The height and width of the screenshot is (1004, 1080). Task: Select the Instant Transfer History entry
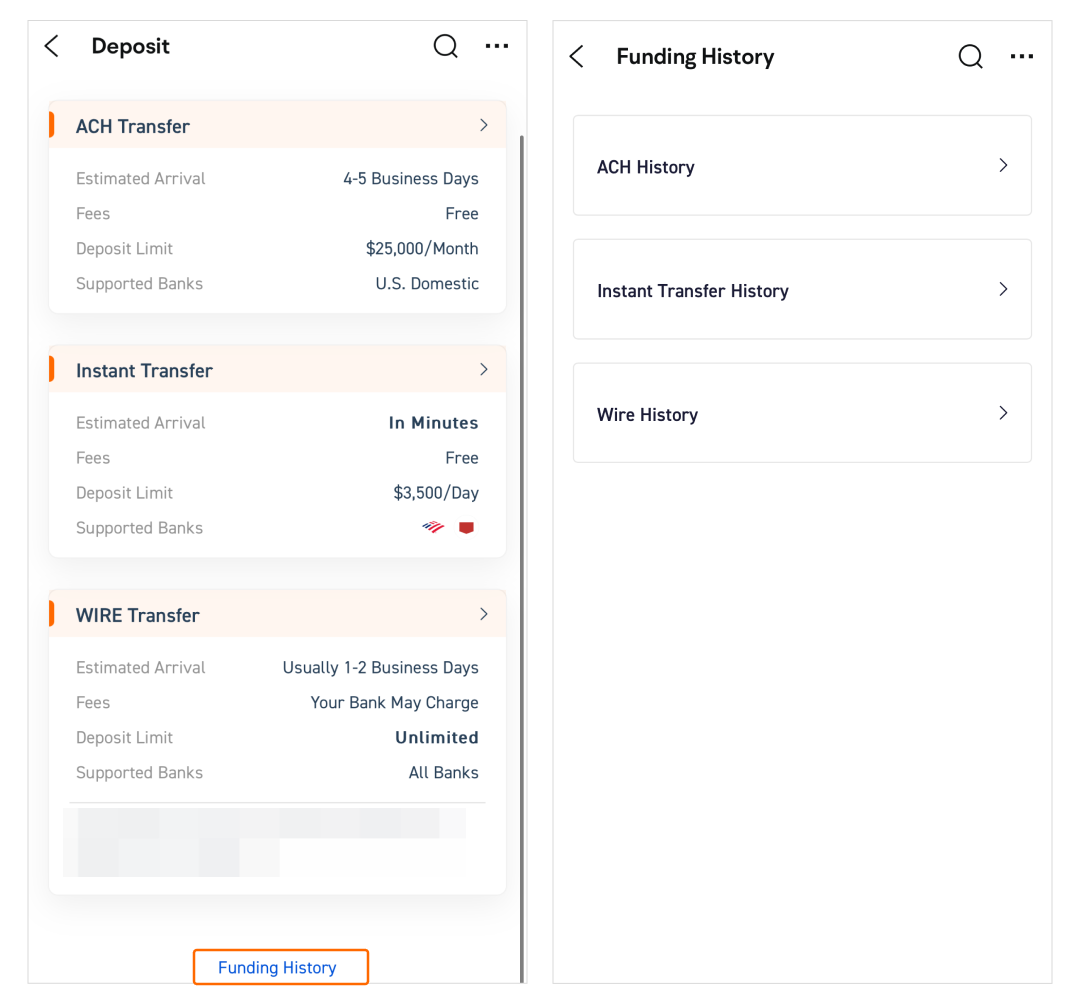coord(802,289)
